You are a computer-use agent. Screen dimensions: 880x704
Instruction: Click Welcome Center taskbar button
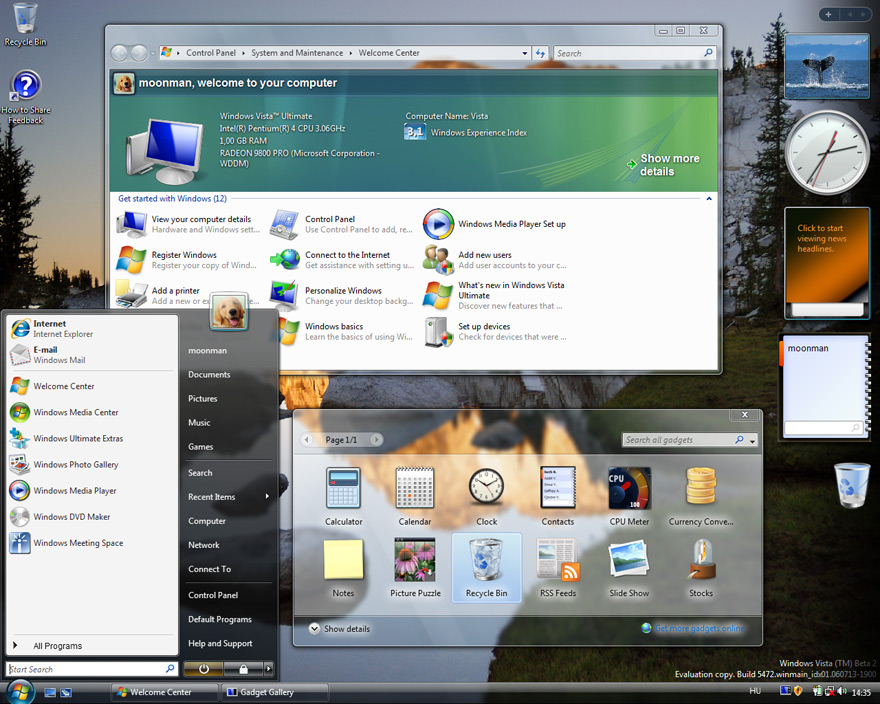[x=163, y=692]
